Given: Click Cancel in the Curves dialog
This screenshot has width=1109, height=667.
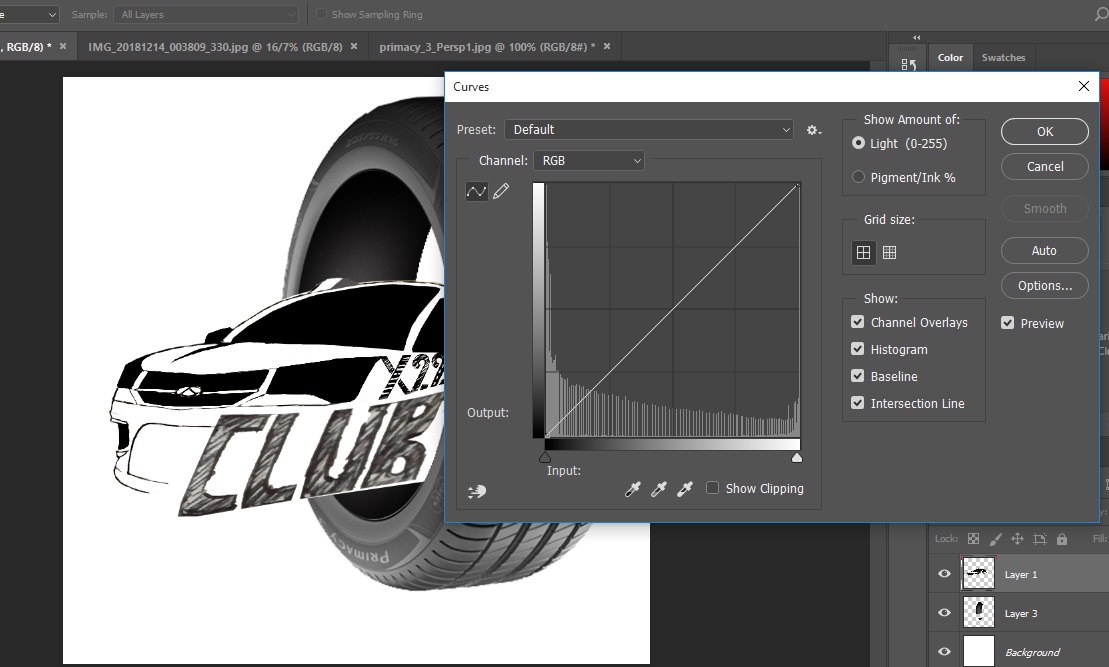Looking at the screenshot, I should point(1045,166).
